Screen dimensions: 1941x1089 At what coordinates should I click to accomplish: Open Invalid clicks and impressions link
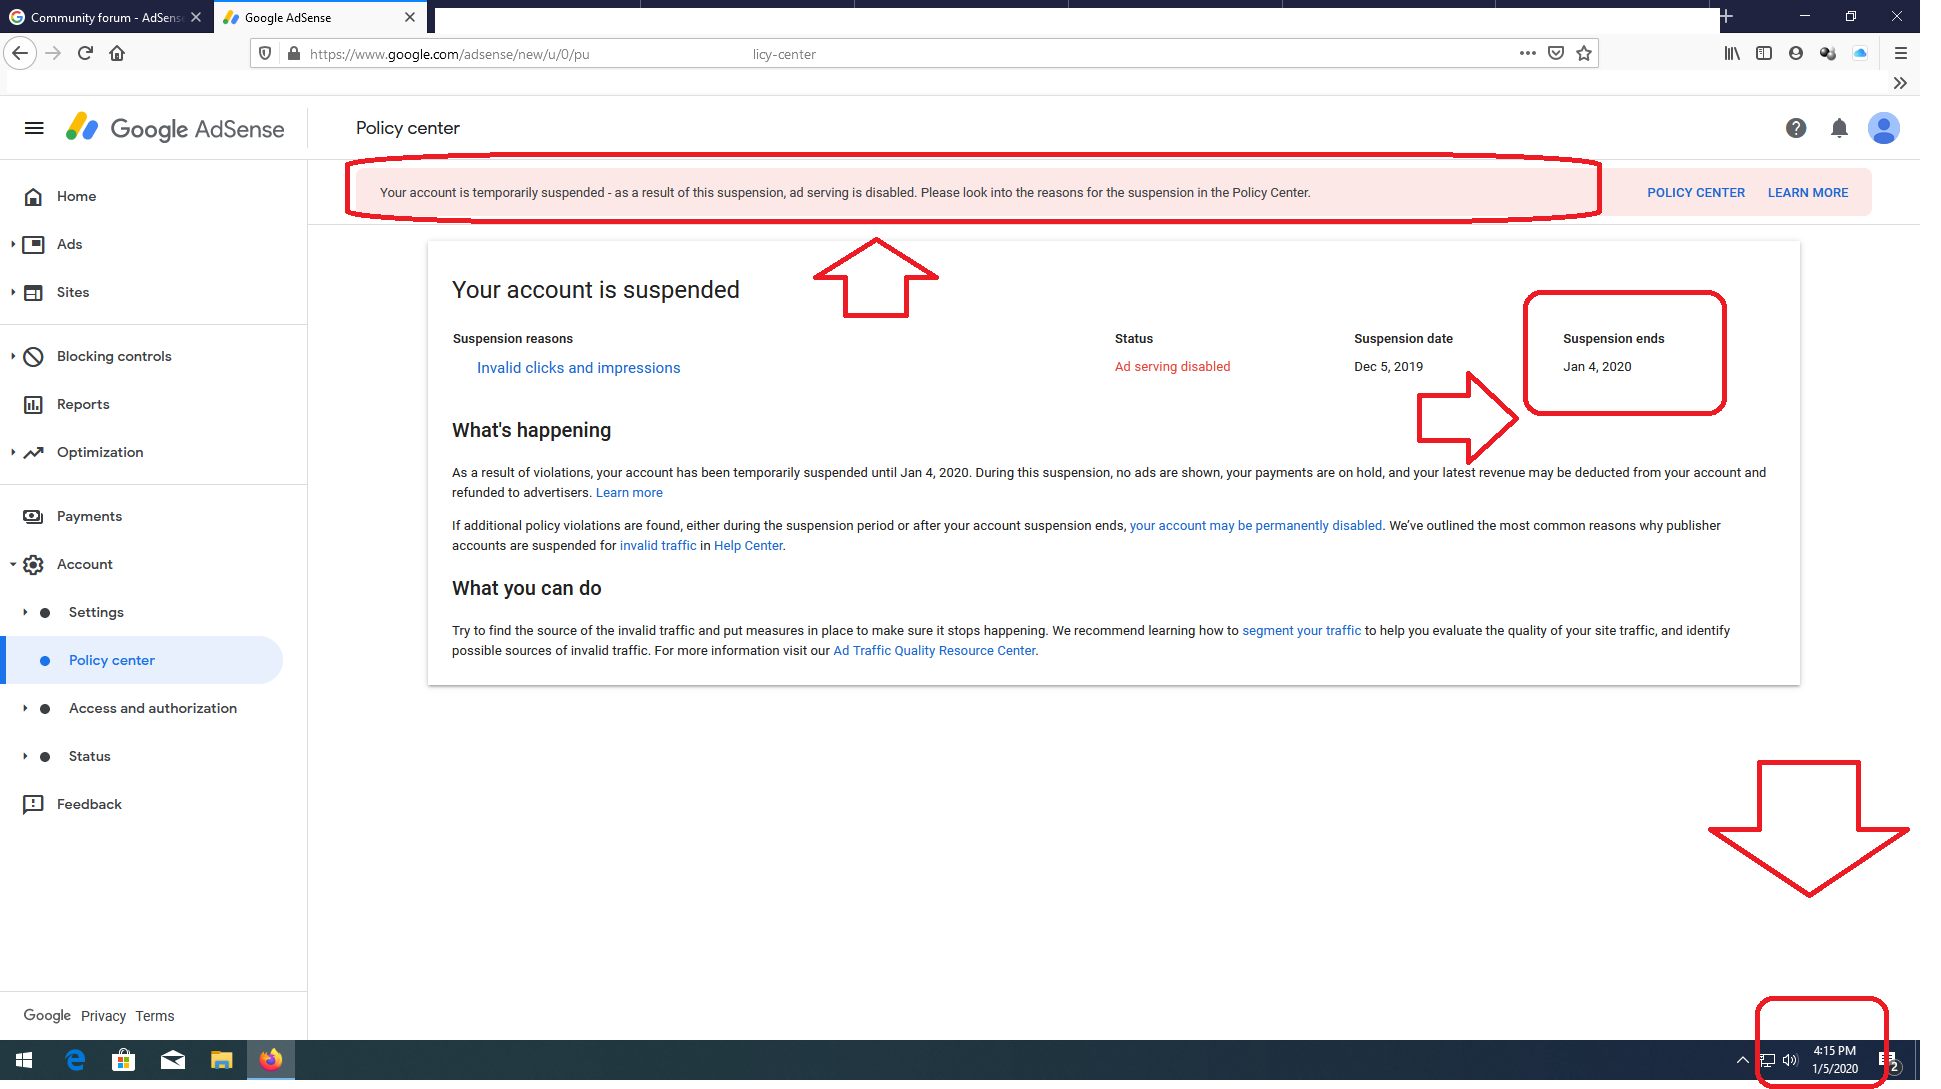click(x=578, y=368)
